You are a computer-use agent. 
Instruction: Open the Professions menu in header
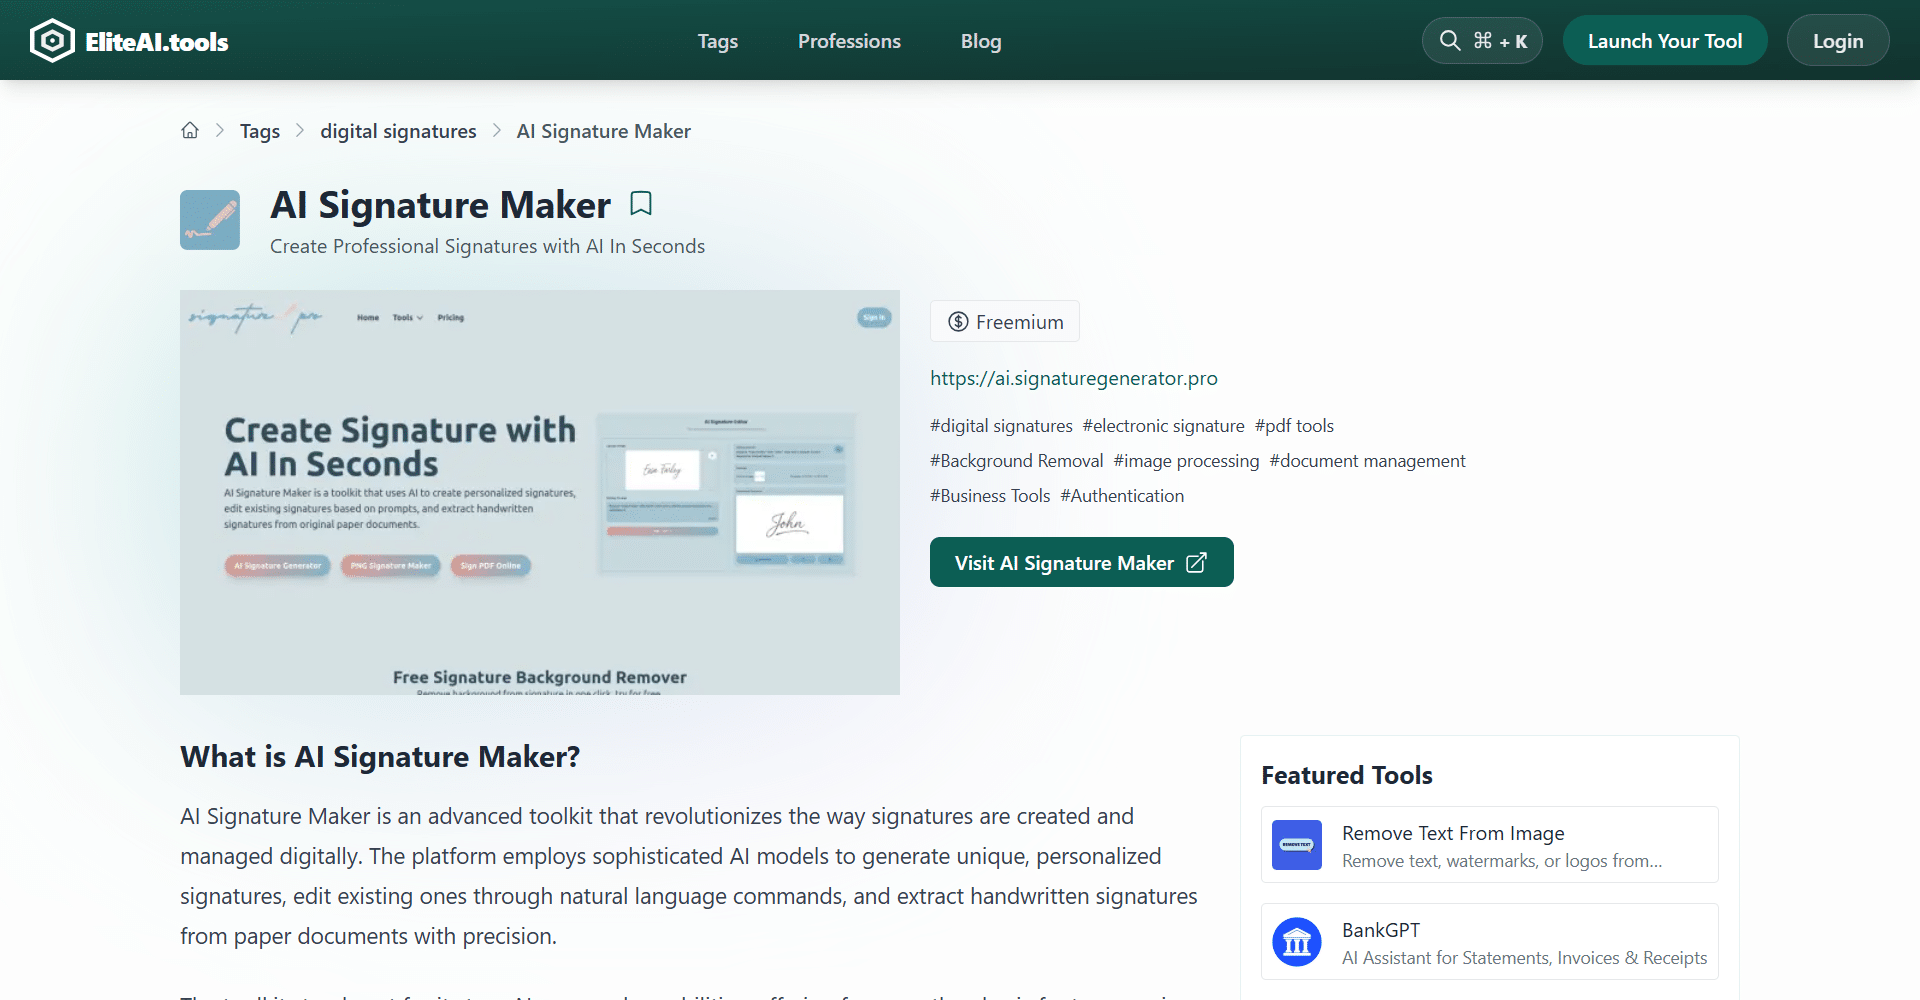[849, 41]
